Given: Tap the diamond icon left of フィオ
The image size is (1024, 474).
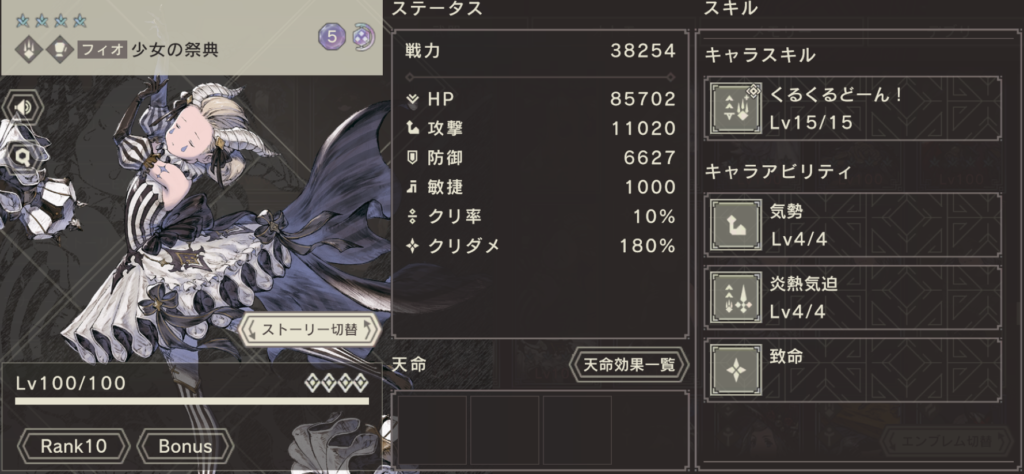Looking at the screenshot, I should pyautogui.click(x=60, y=50).
